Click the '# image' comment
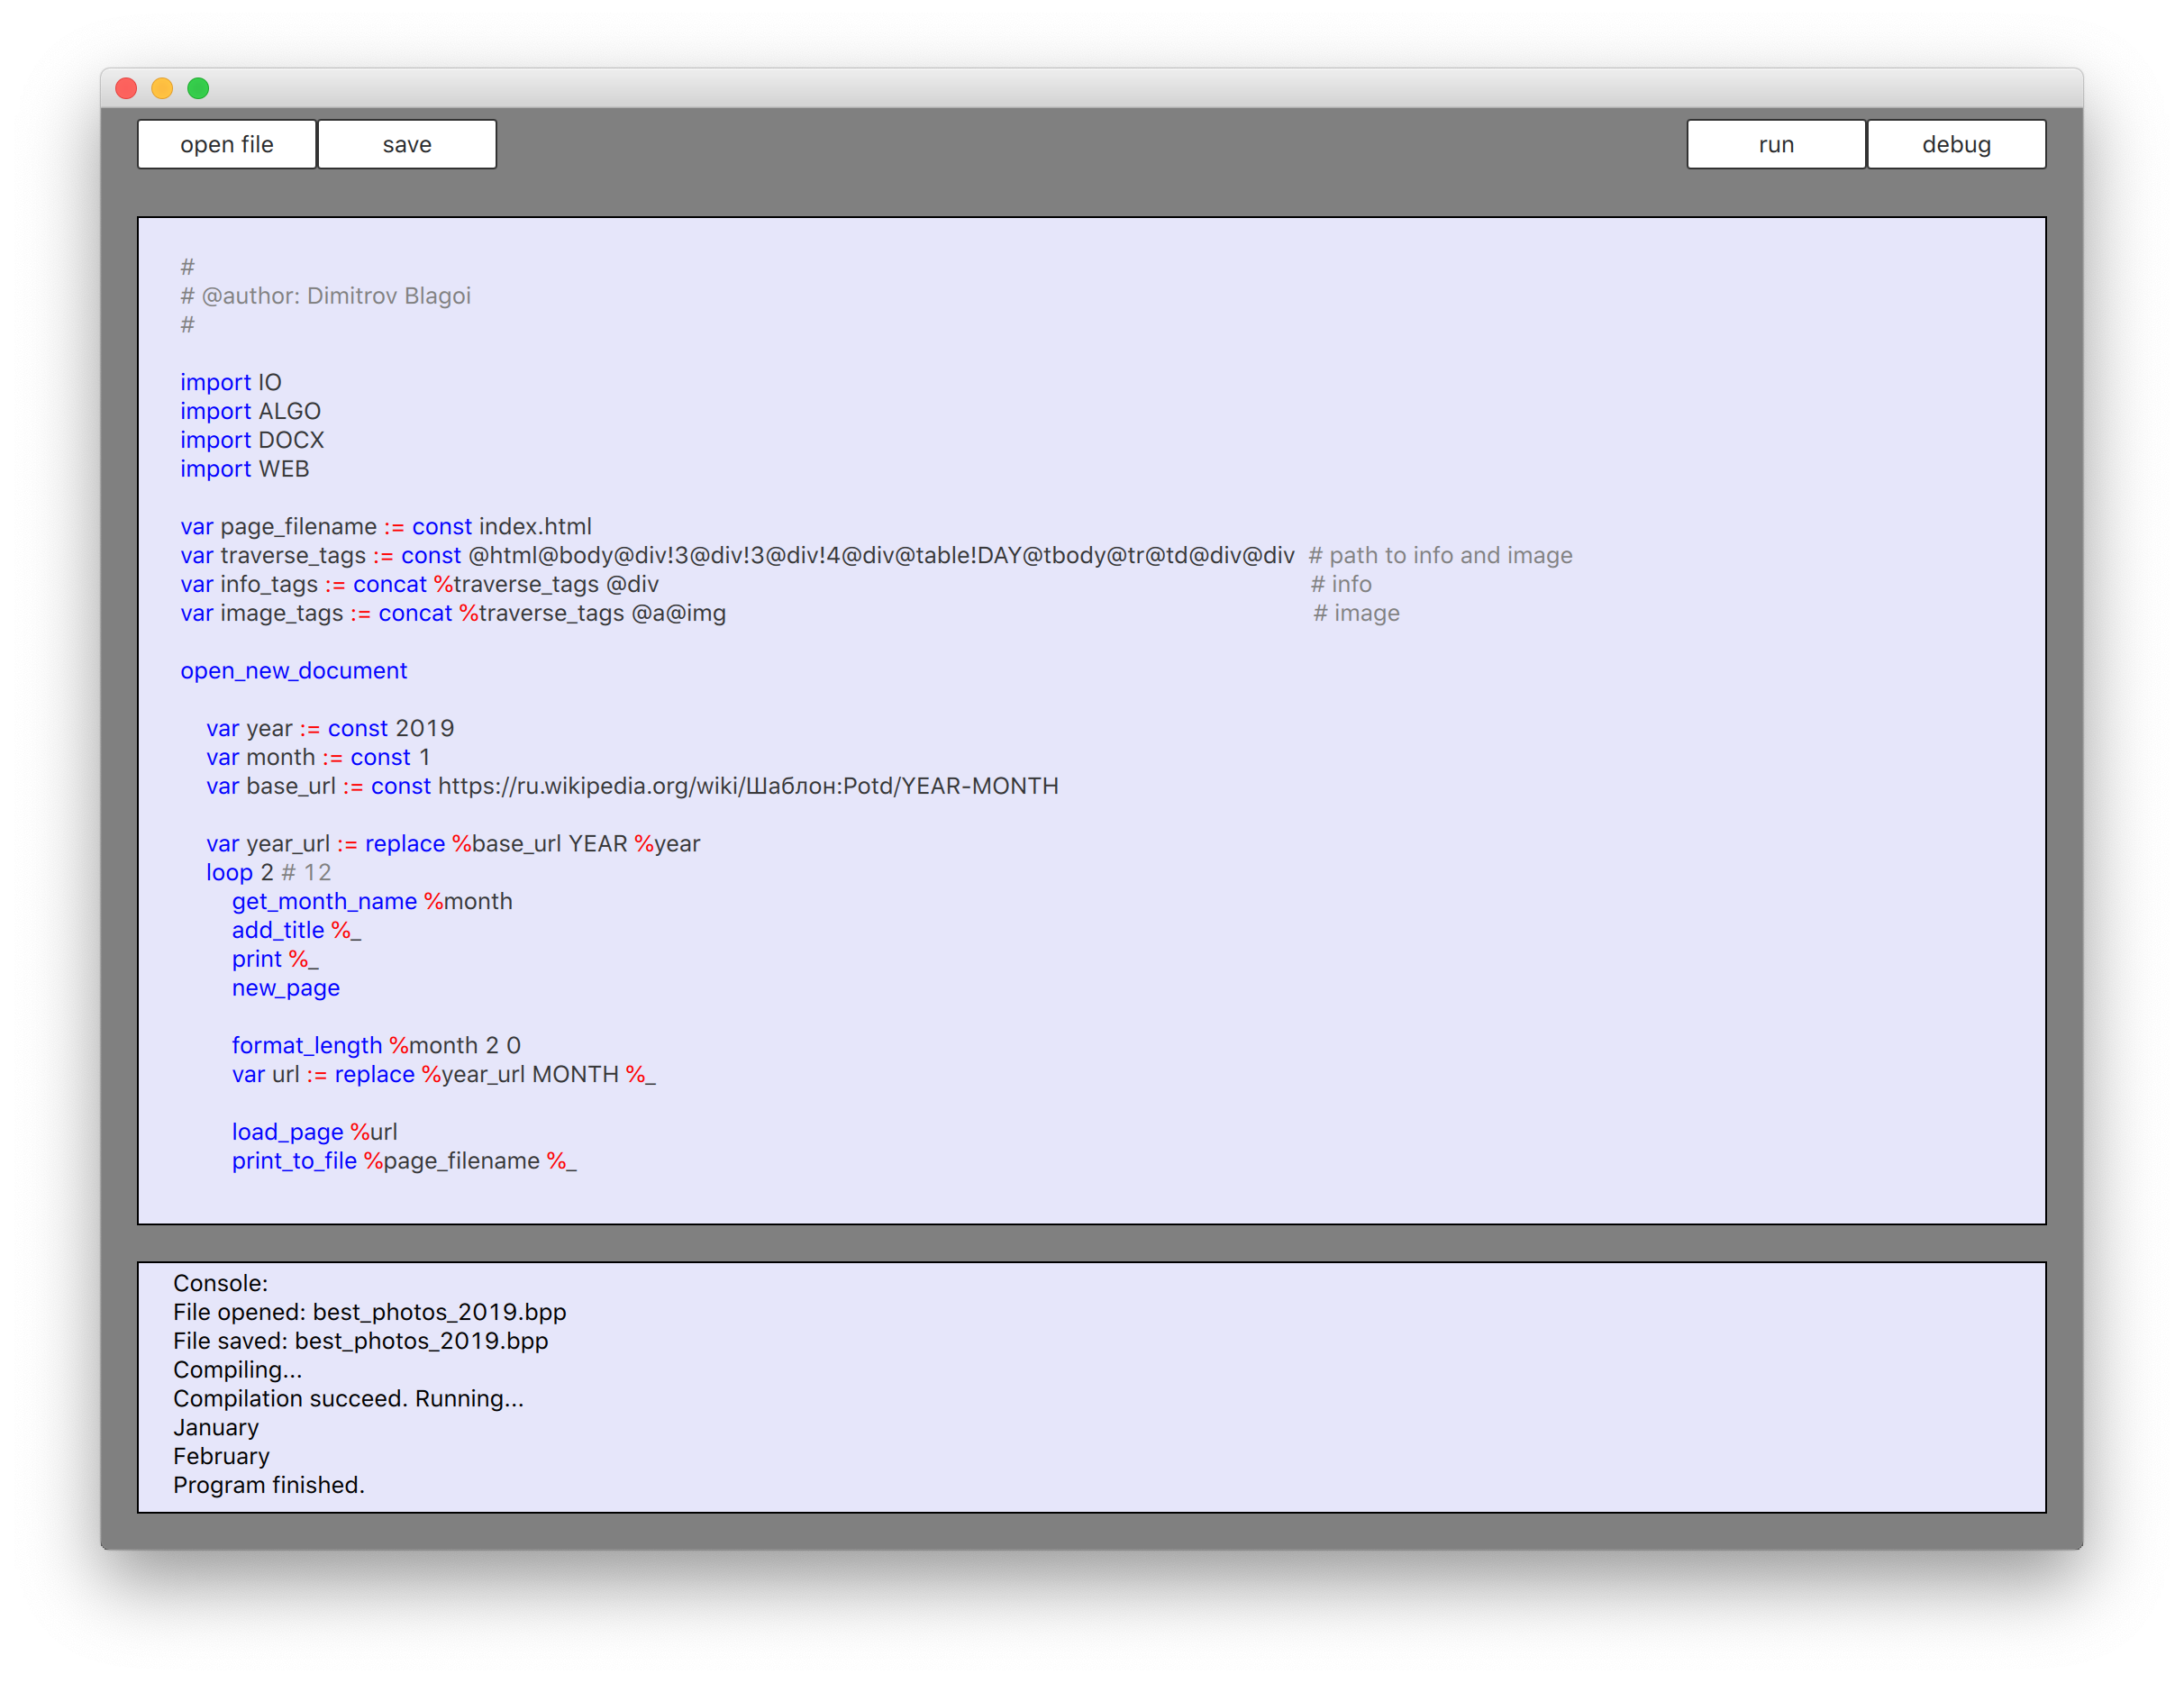 [1356, 613]
